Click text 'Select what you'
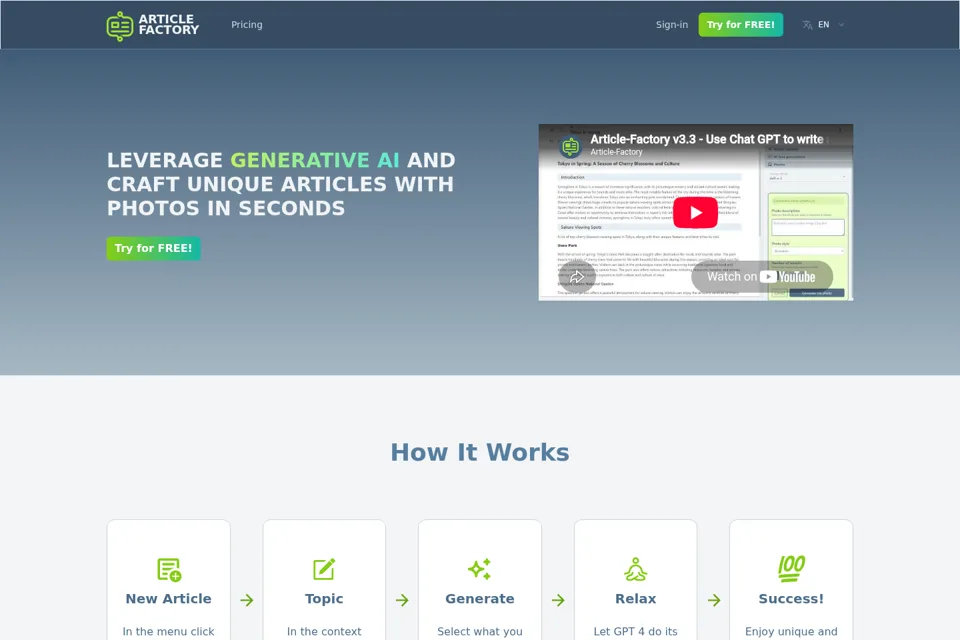This screenshot has width=960, height=640. (479, 631)
